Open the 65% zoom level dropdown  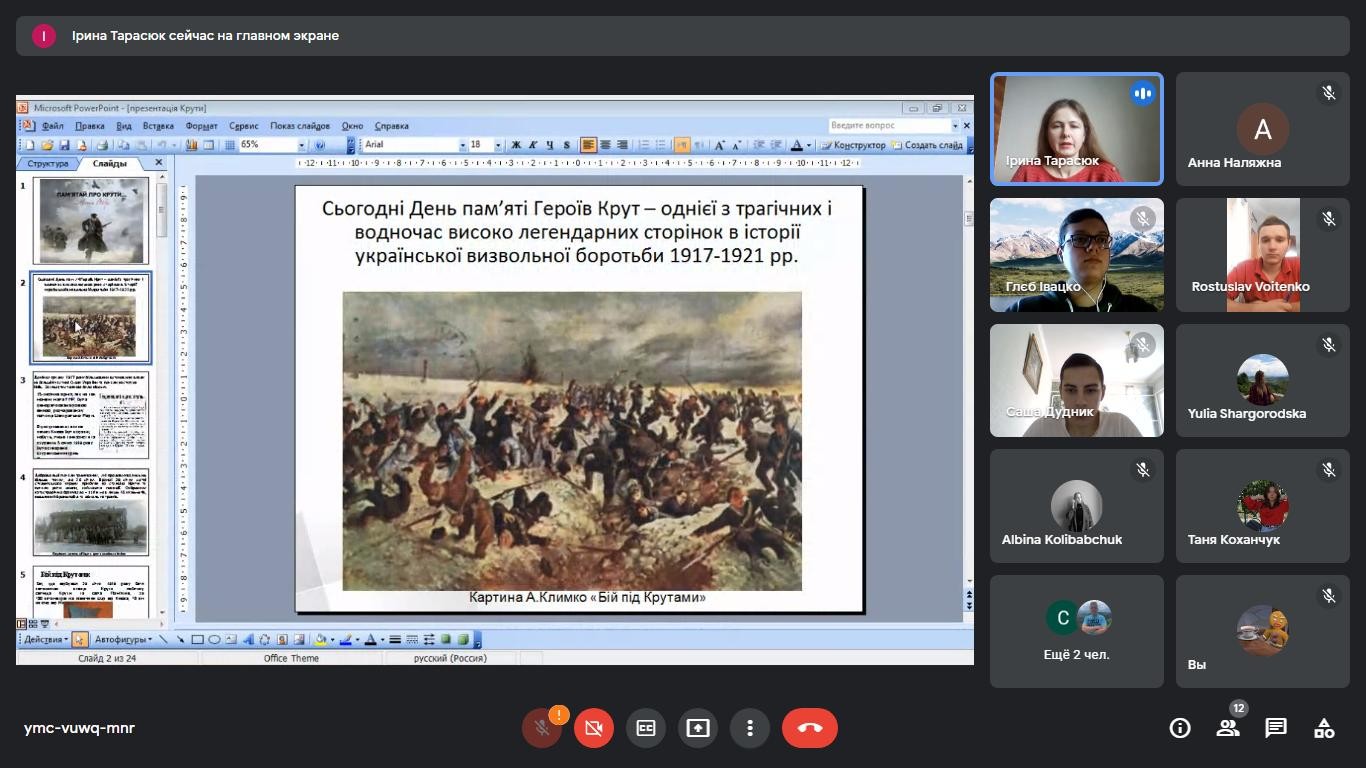click(x=301, y=145)
